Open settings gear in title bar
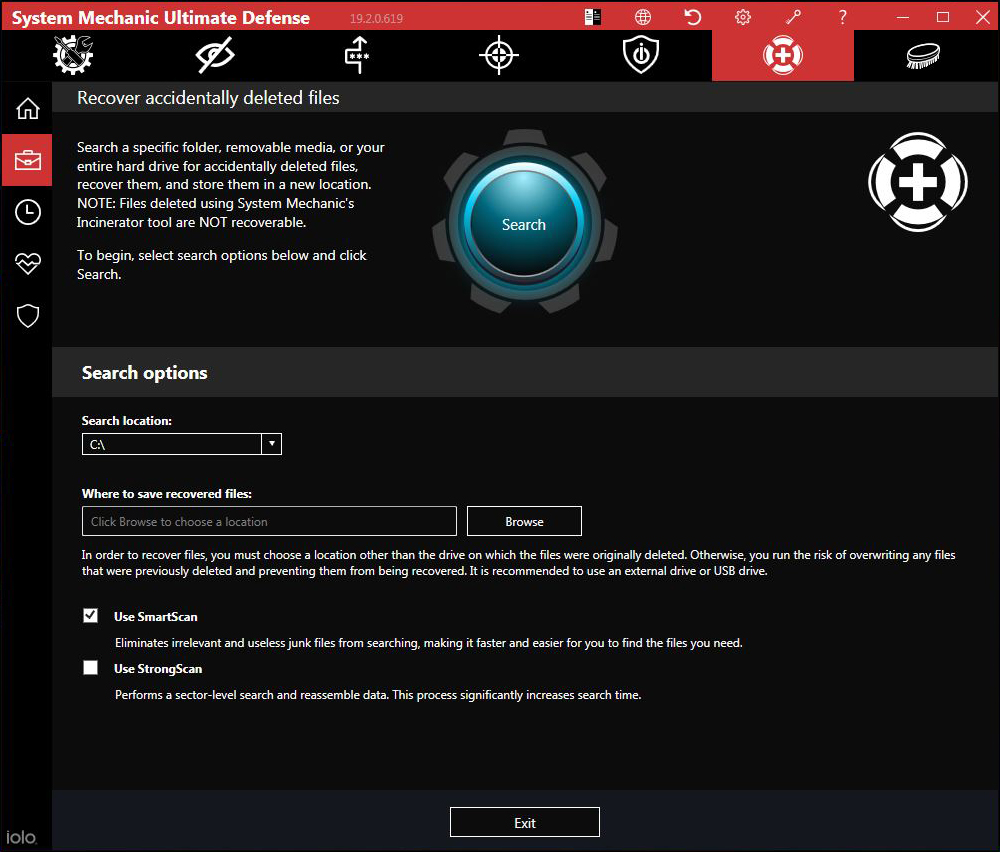Image resolution: width=1000 pixels, height=852 pixels. tap(743, 17)
